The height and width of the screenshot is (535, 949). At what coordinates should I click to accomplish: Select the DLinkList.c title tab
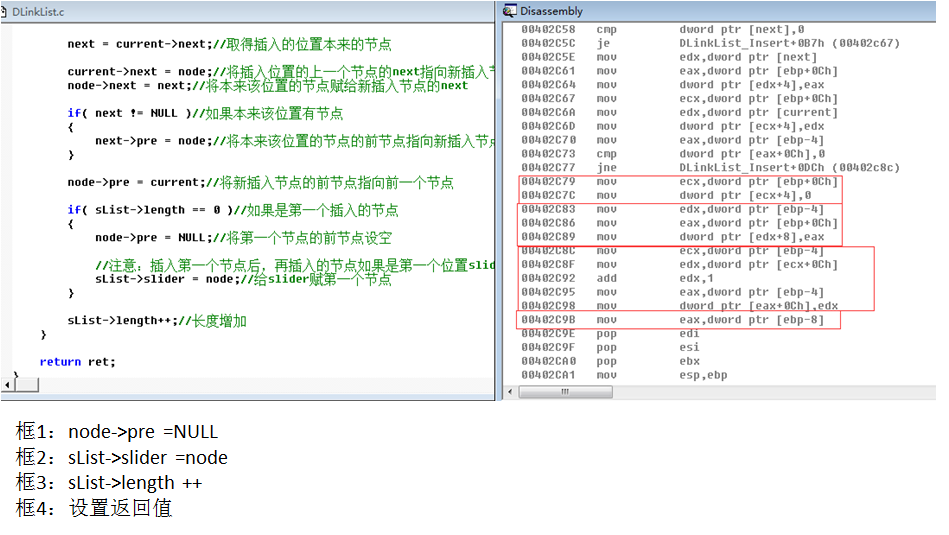click(38, 12)
